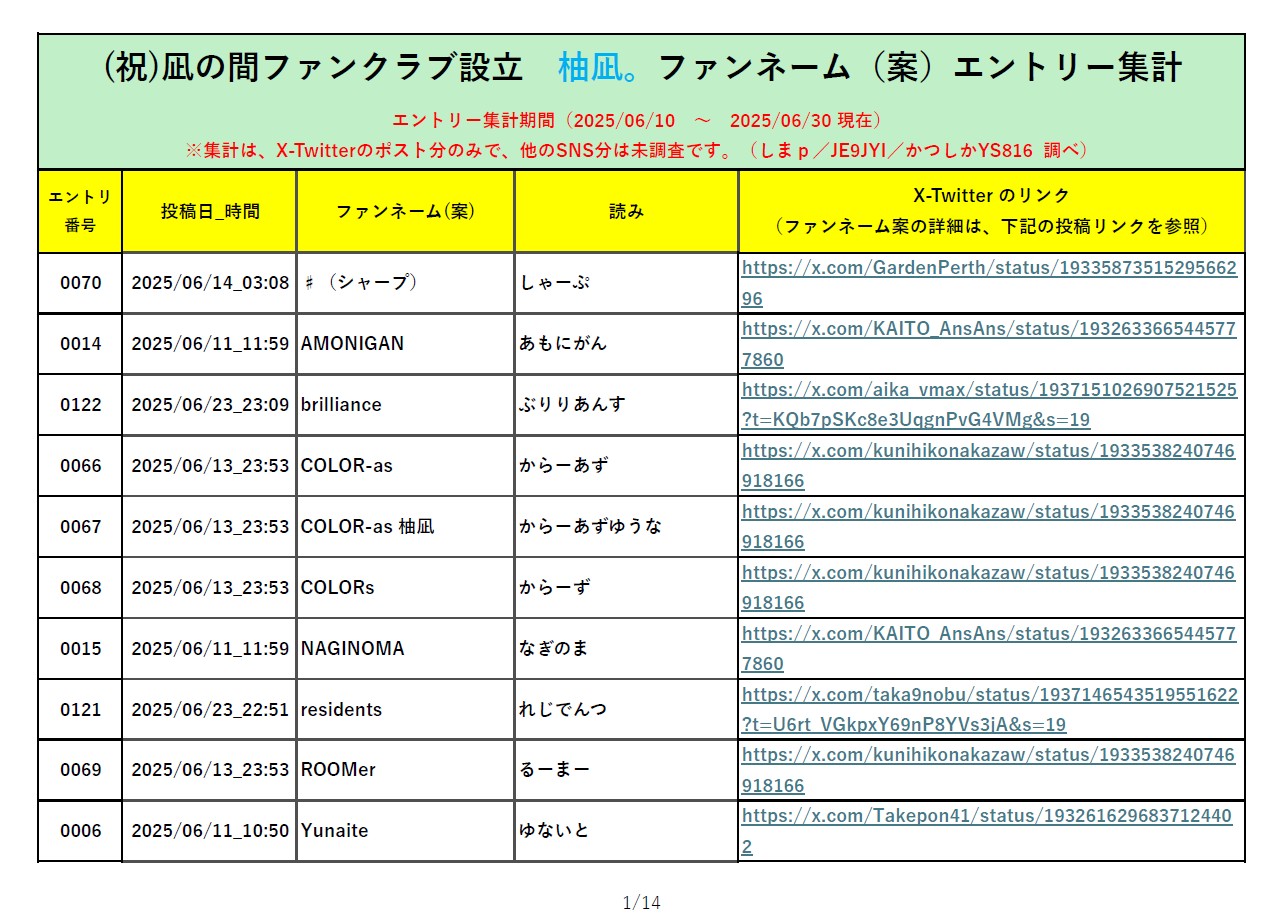Screen dimensions: 1281x919
Task: Select the date cell in the NAGINOMA row
Action: (210, 649)
